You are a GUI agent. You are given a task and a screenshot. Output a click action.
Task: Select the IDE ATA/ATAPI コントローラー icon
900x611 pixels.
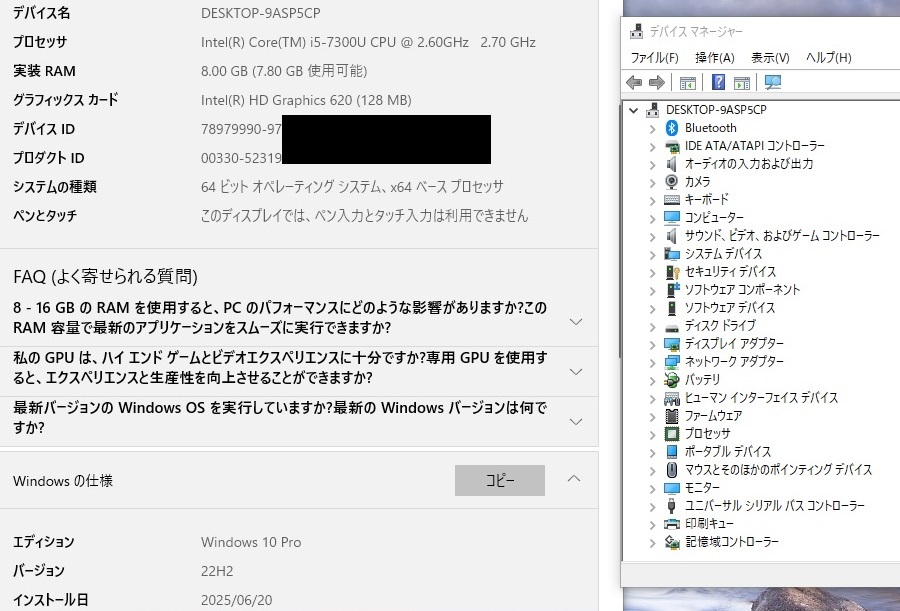pyautogui.click(x=672, y=146)
